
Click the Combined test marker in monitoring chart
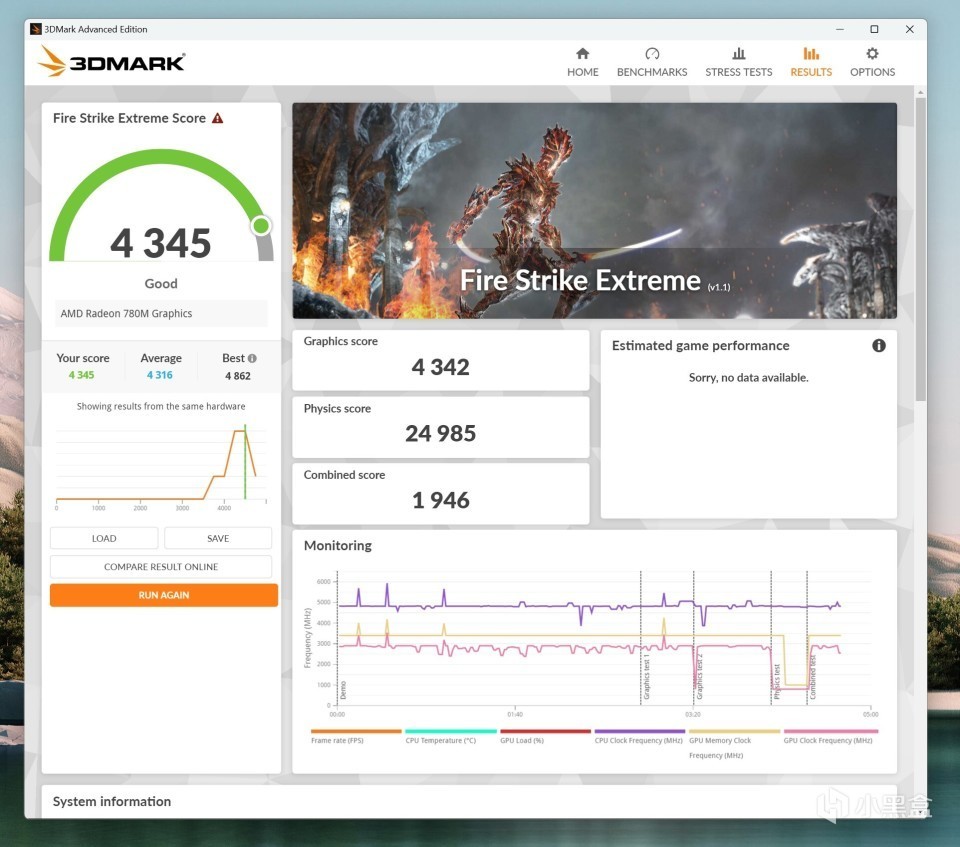click(x=812, y=677)
